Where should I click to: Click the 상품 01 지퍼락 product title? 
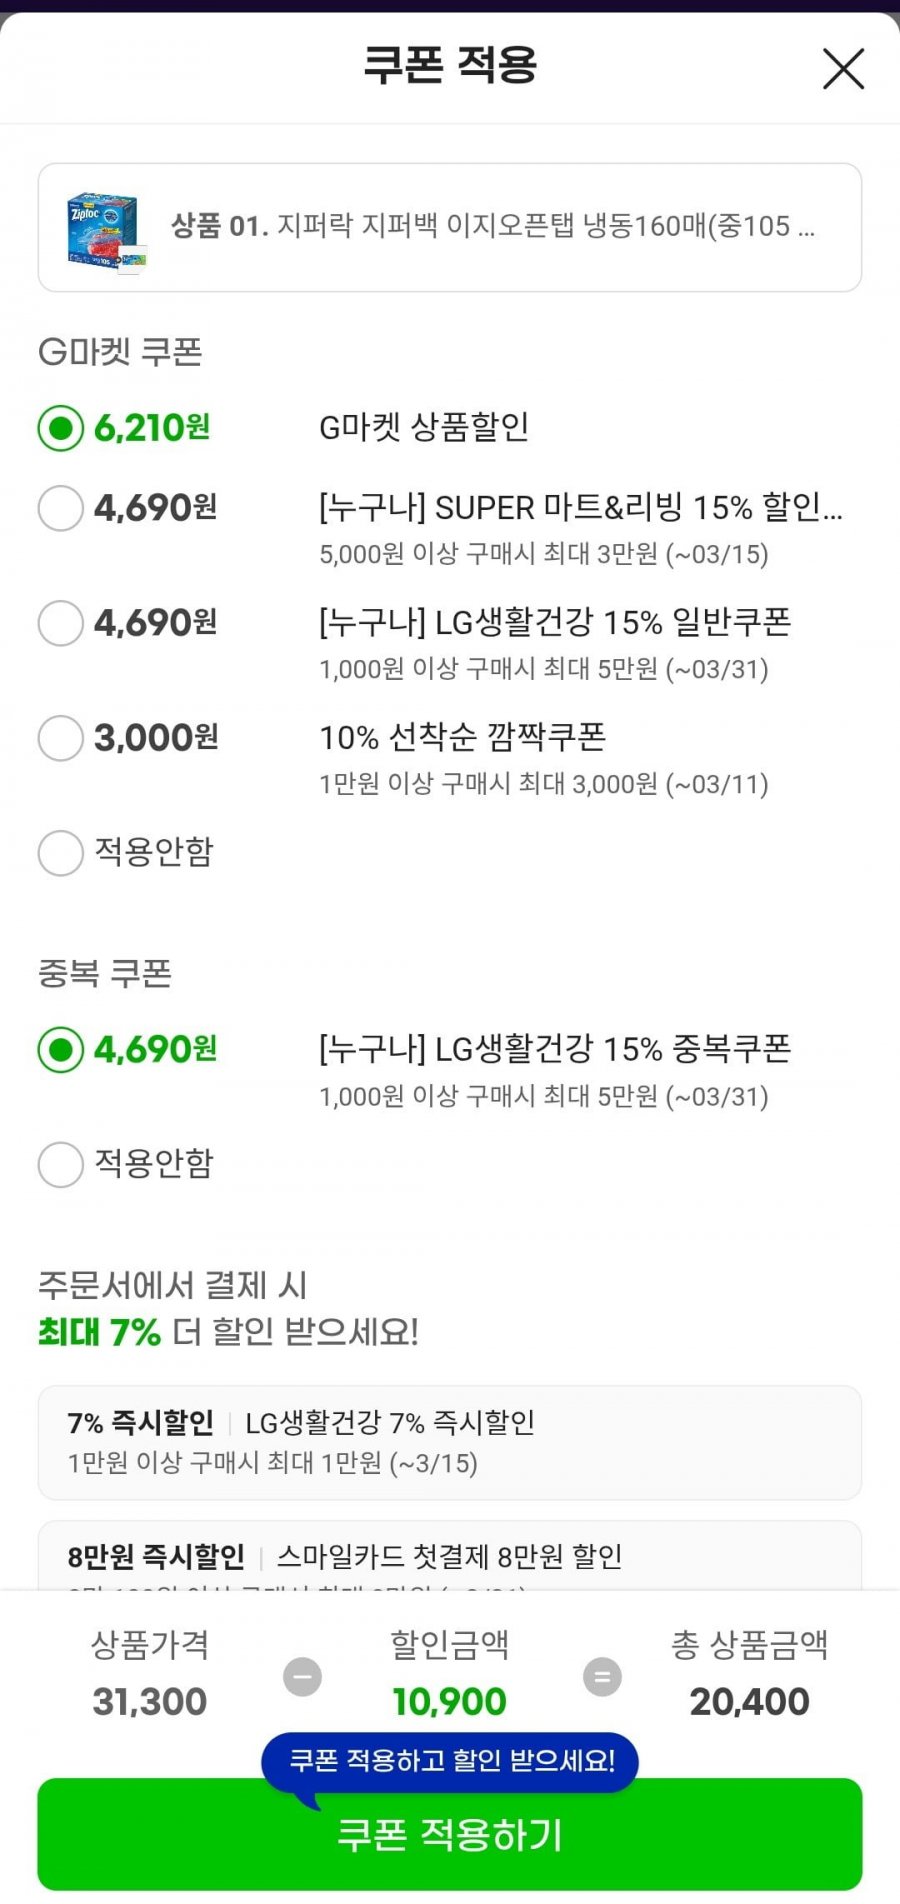(x=492, y=226)
